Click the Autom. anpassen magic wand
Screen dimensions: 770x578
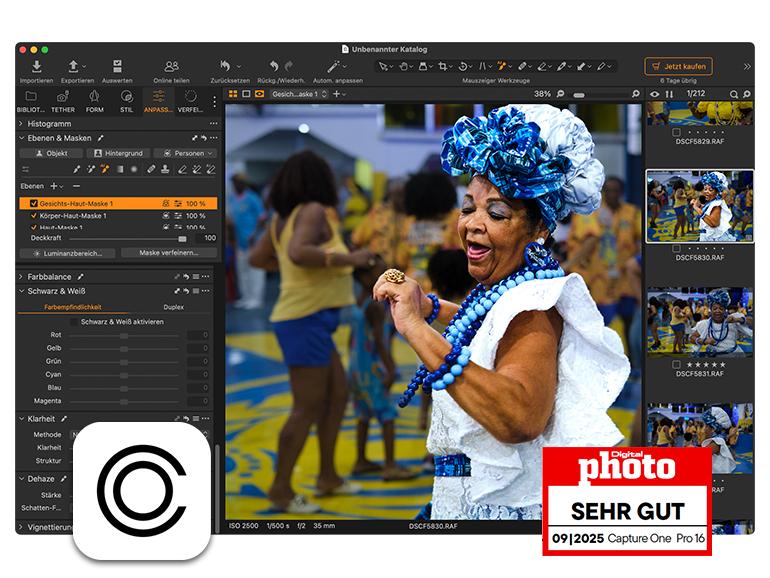(x=333, y=66)
